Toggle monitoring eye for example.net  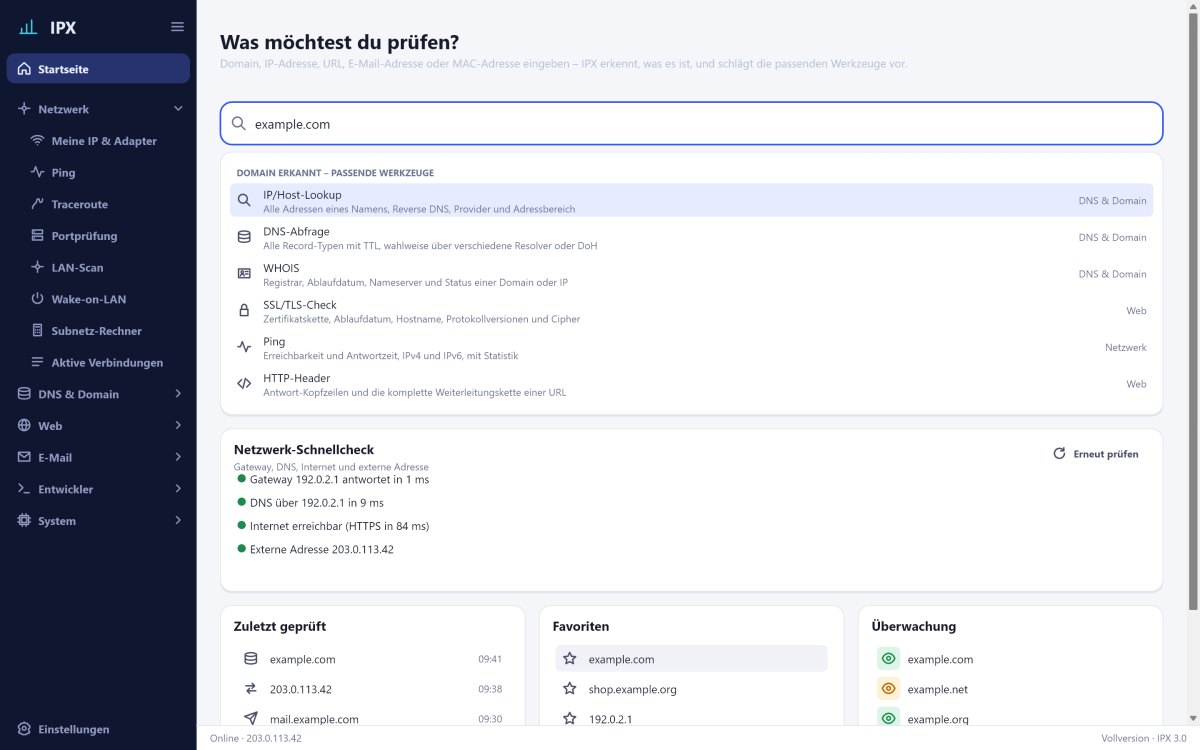pos(889,689)
